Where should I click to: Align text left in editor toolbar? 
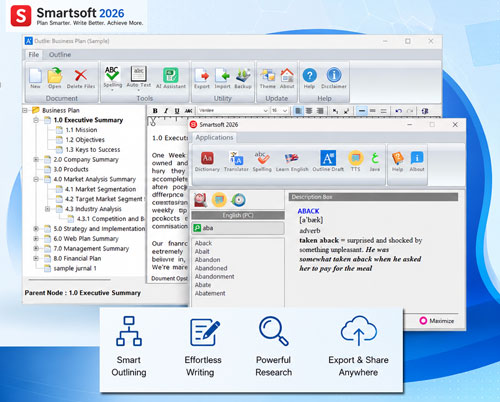click(x=298, y=111)
